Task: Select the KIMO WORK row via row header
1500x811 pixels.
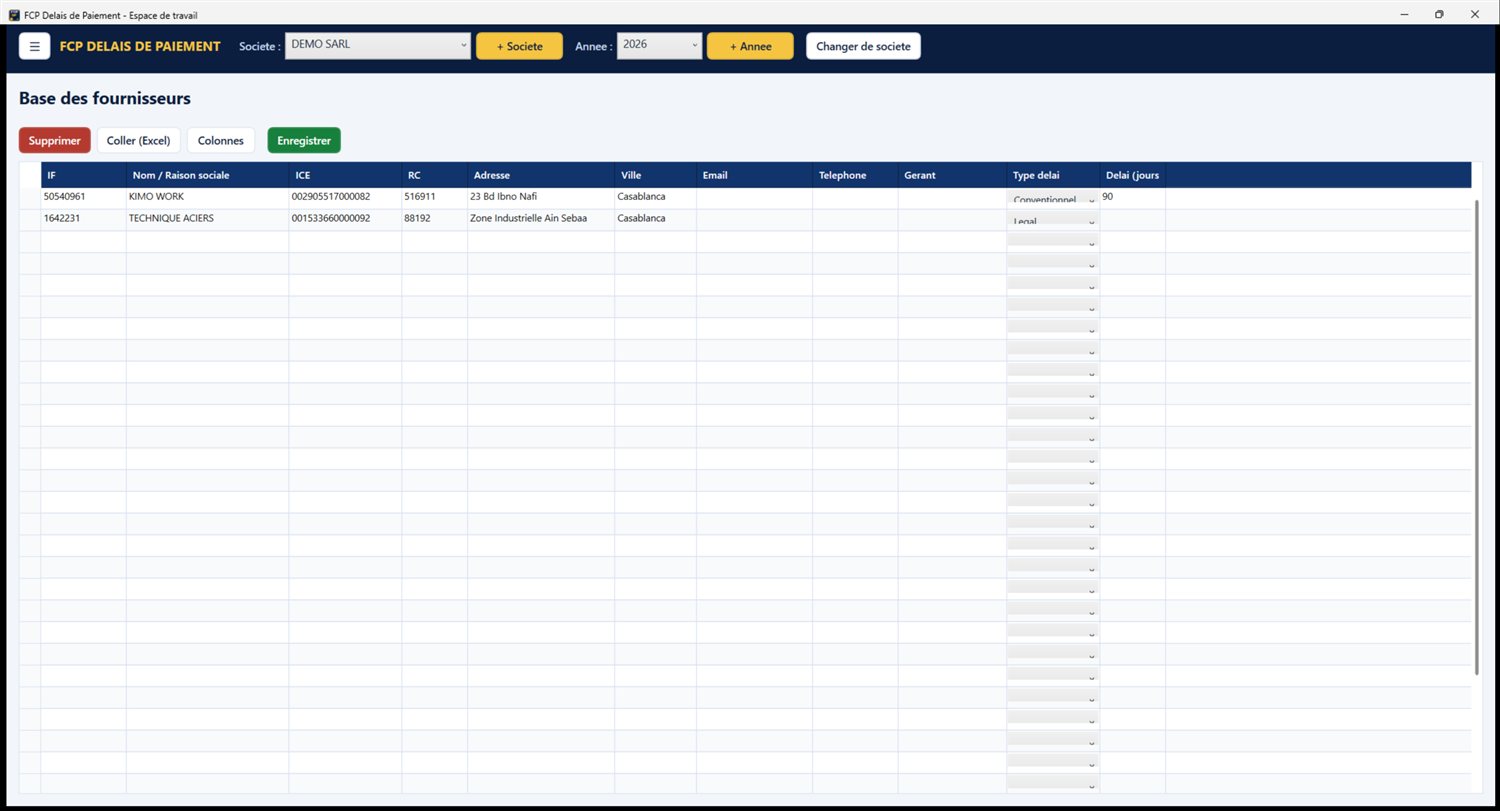Action: click(x=30, y=198)
